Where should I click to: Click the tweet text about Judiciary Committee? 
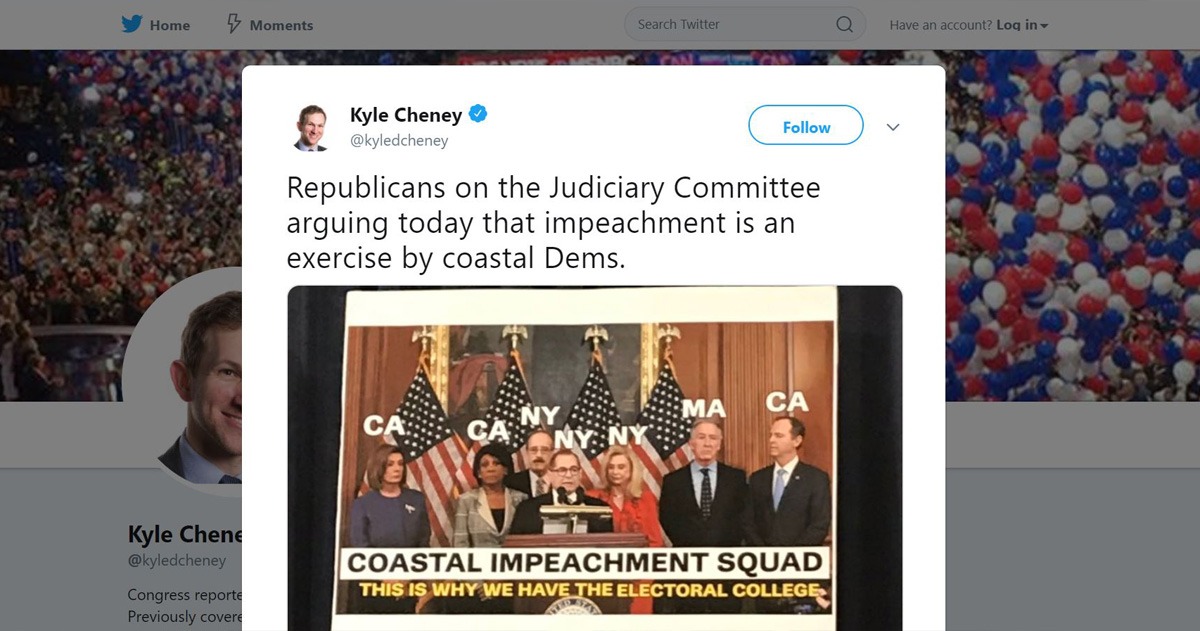pos(553,223)
